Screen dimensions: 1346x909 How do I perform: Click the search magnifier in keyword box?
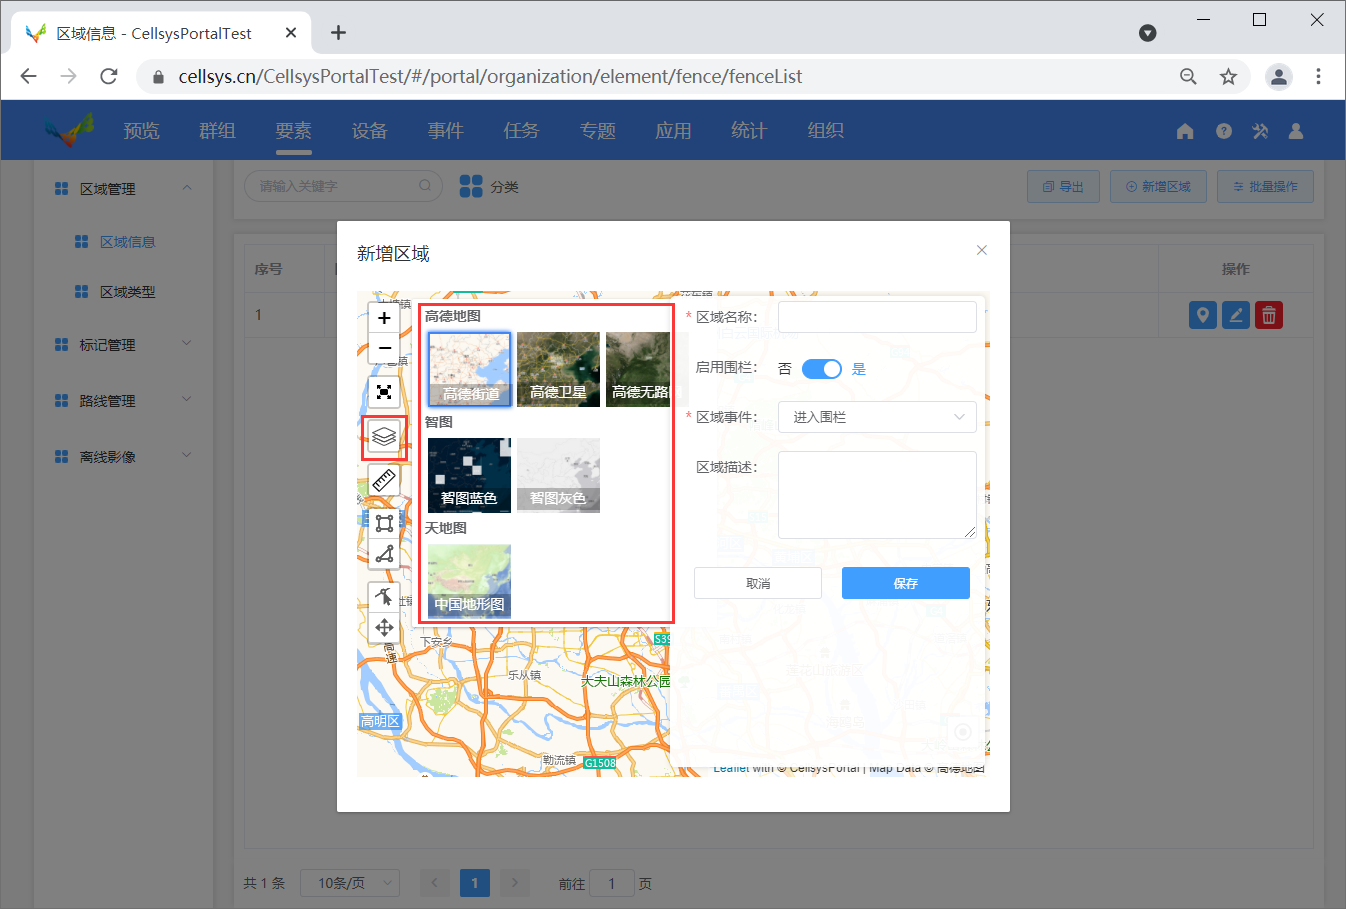[x=425, y=185]
